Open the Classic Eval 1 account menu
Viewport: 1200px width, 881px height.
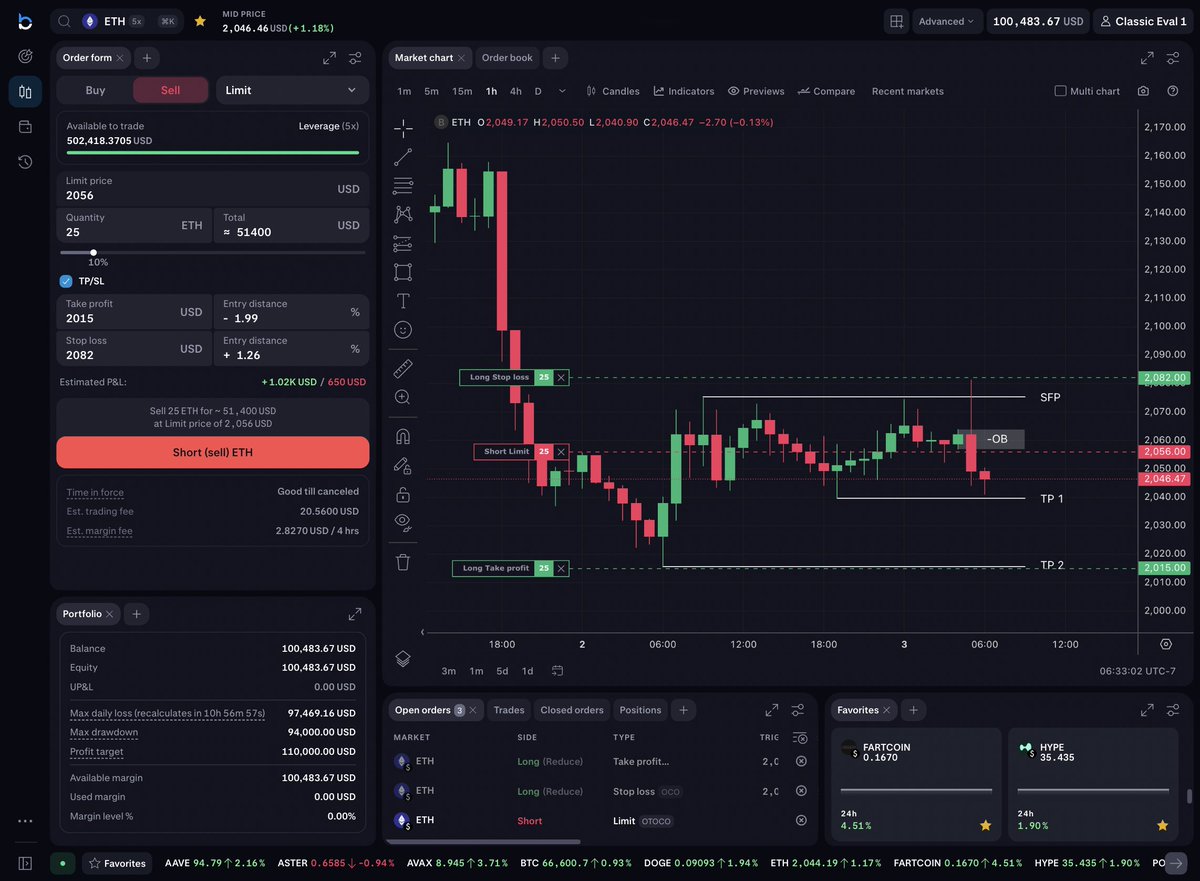point(1143,21)
